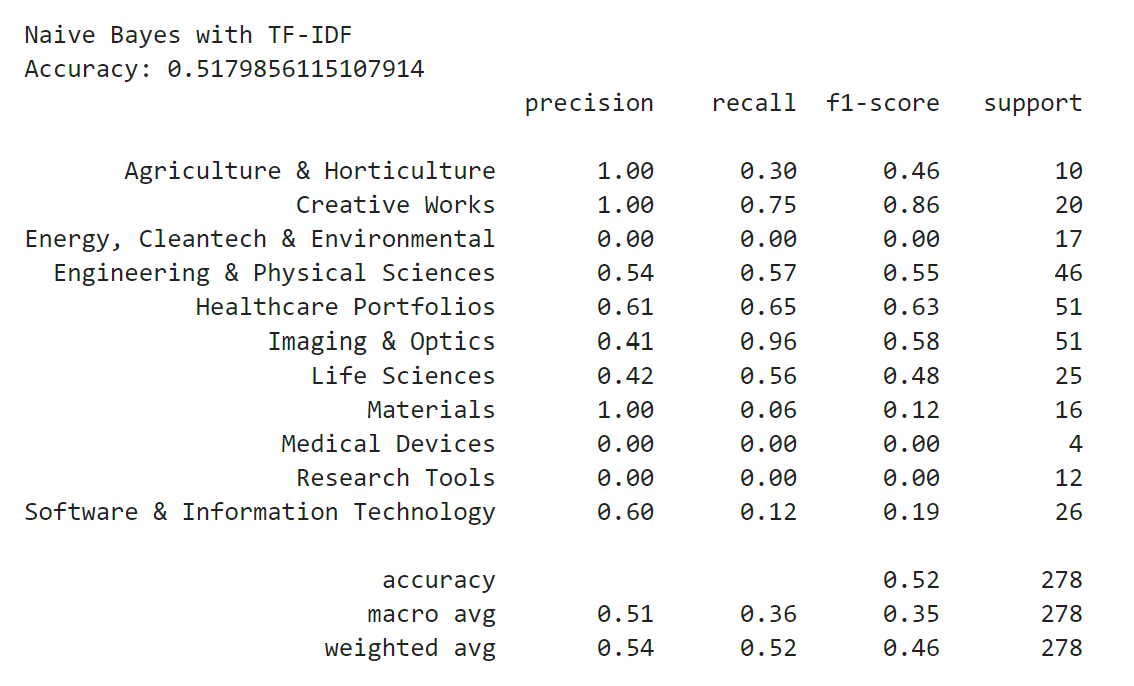Image resolution: width=1134 pixels, height=686 pixels.
Task: Click the Imaging & Optics row label
Action: pos(381,342)
